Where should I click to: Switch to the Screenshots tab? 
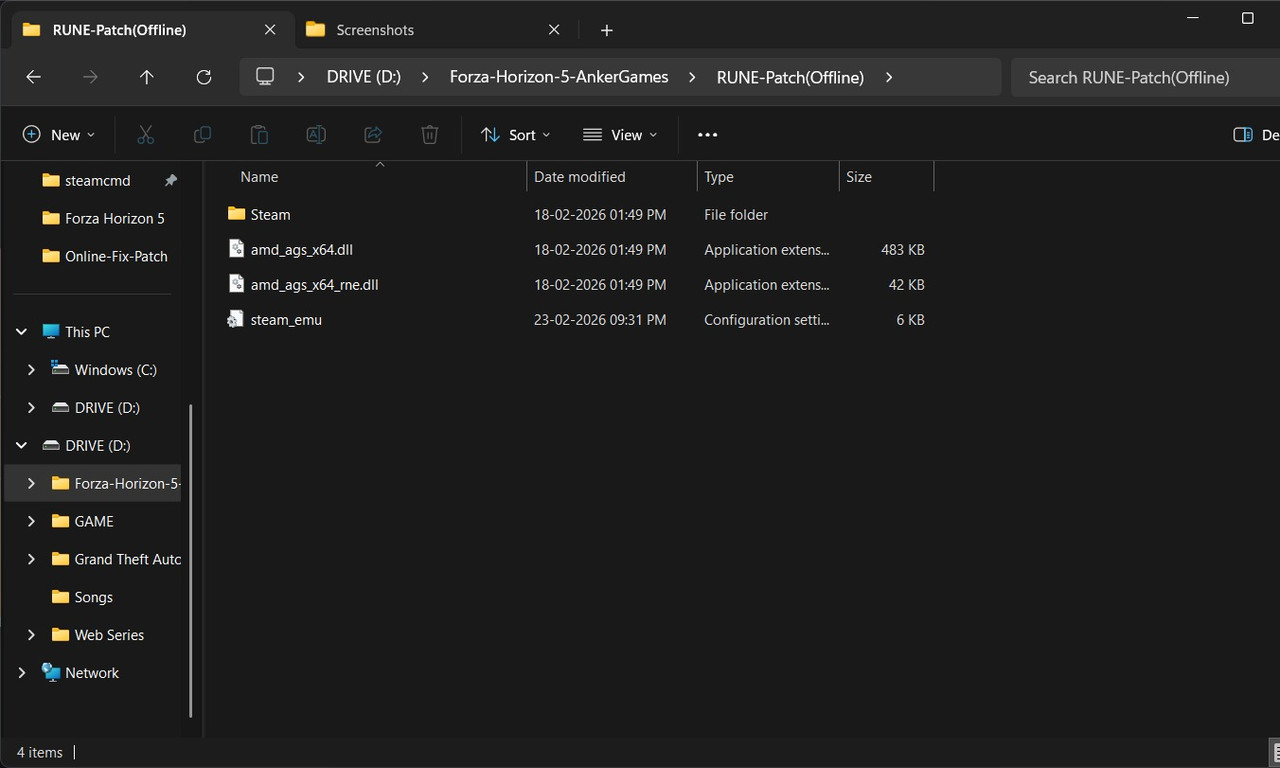[x=434, y=30]
